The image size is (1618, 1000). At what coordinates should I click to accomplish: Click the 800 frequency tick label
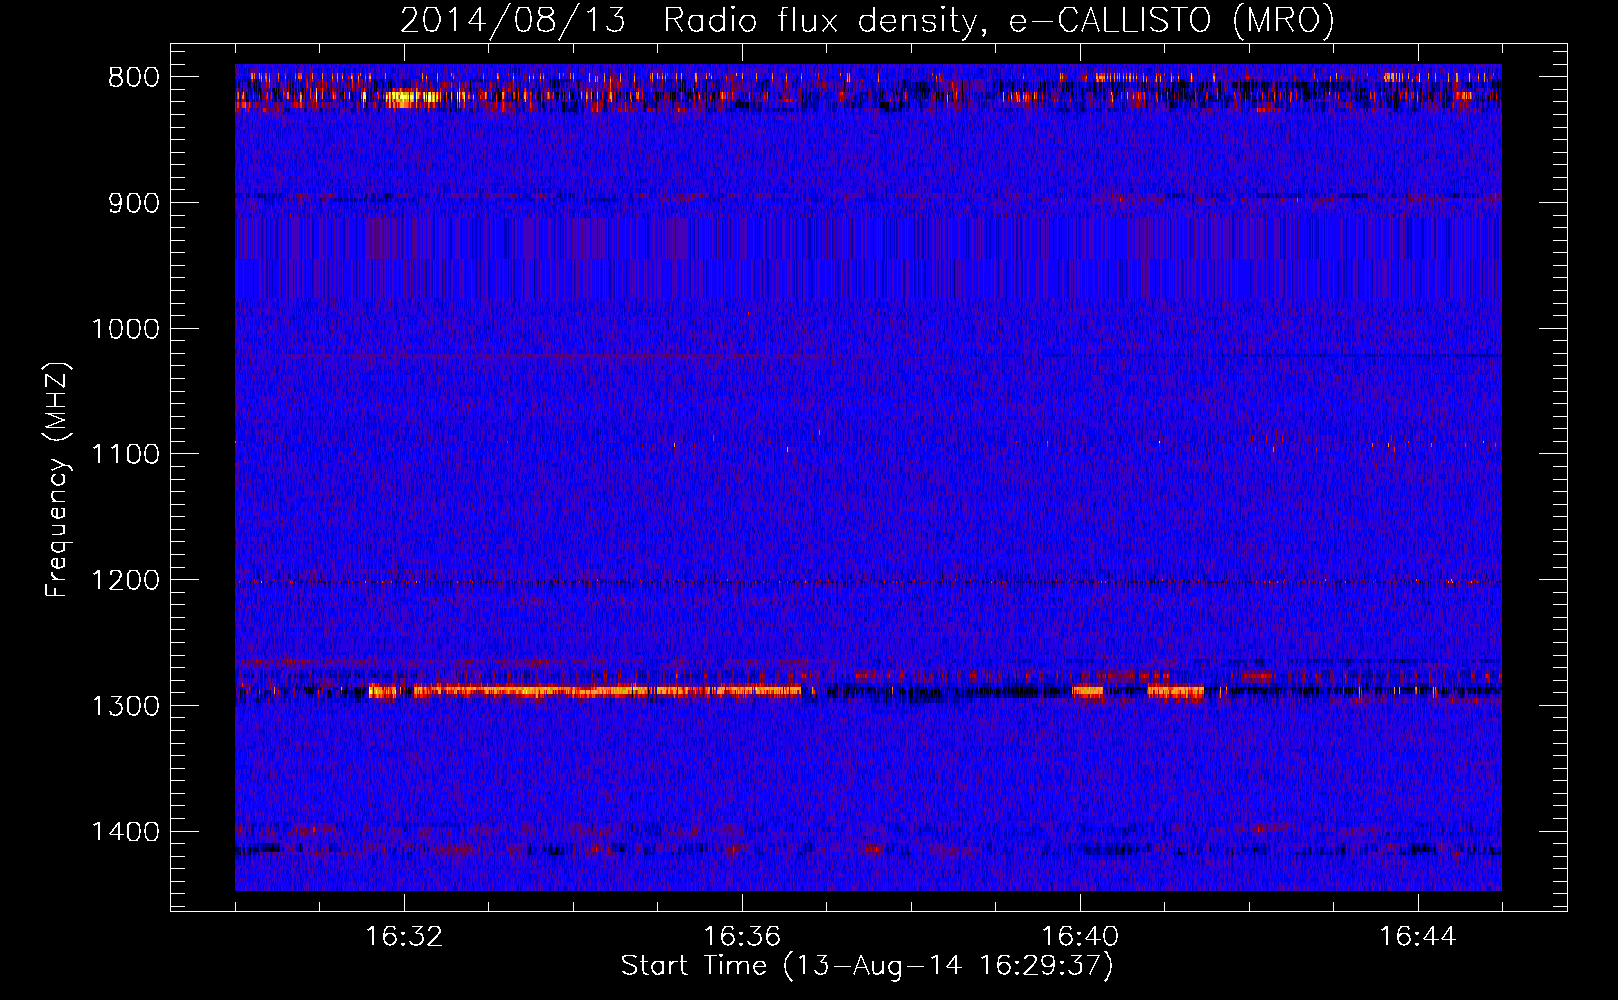click(x=134, y=78)
